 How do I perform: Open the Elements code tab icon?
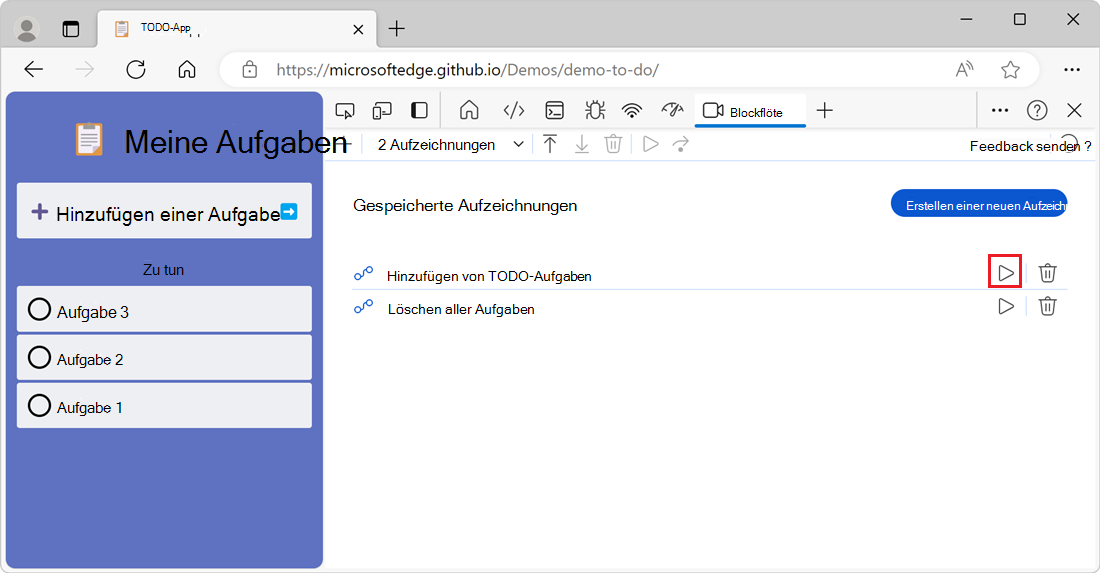pyautogui.click(x=514, y=111)
